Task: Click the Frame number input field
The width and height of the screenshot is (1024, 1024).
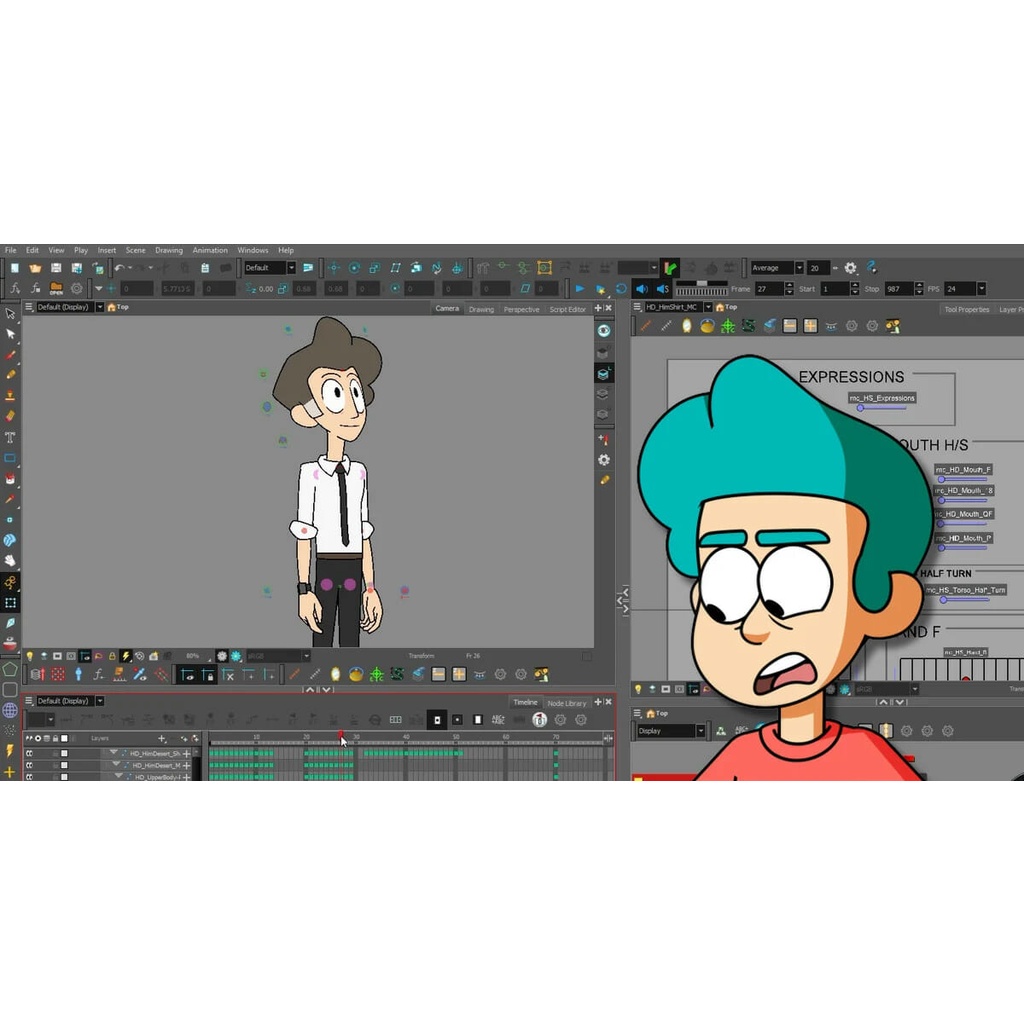Action: pos(768,288)
